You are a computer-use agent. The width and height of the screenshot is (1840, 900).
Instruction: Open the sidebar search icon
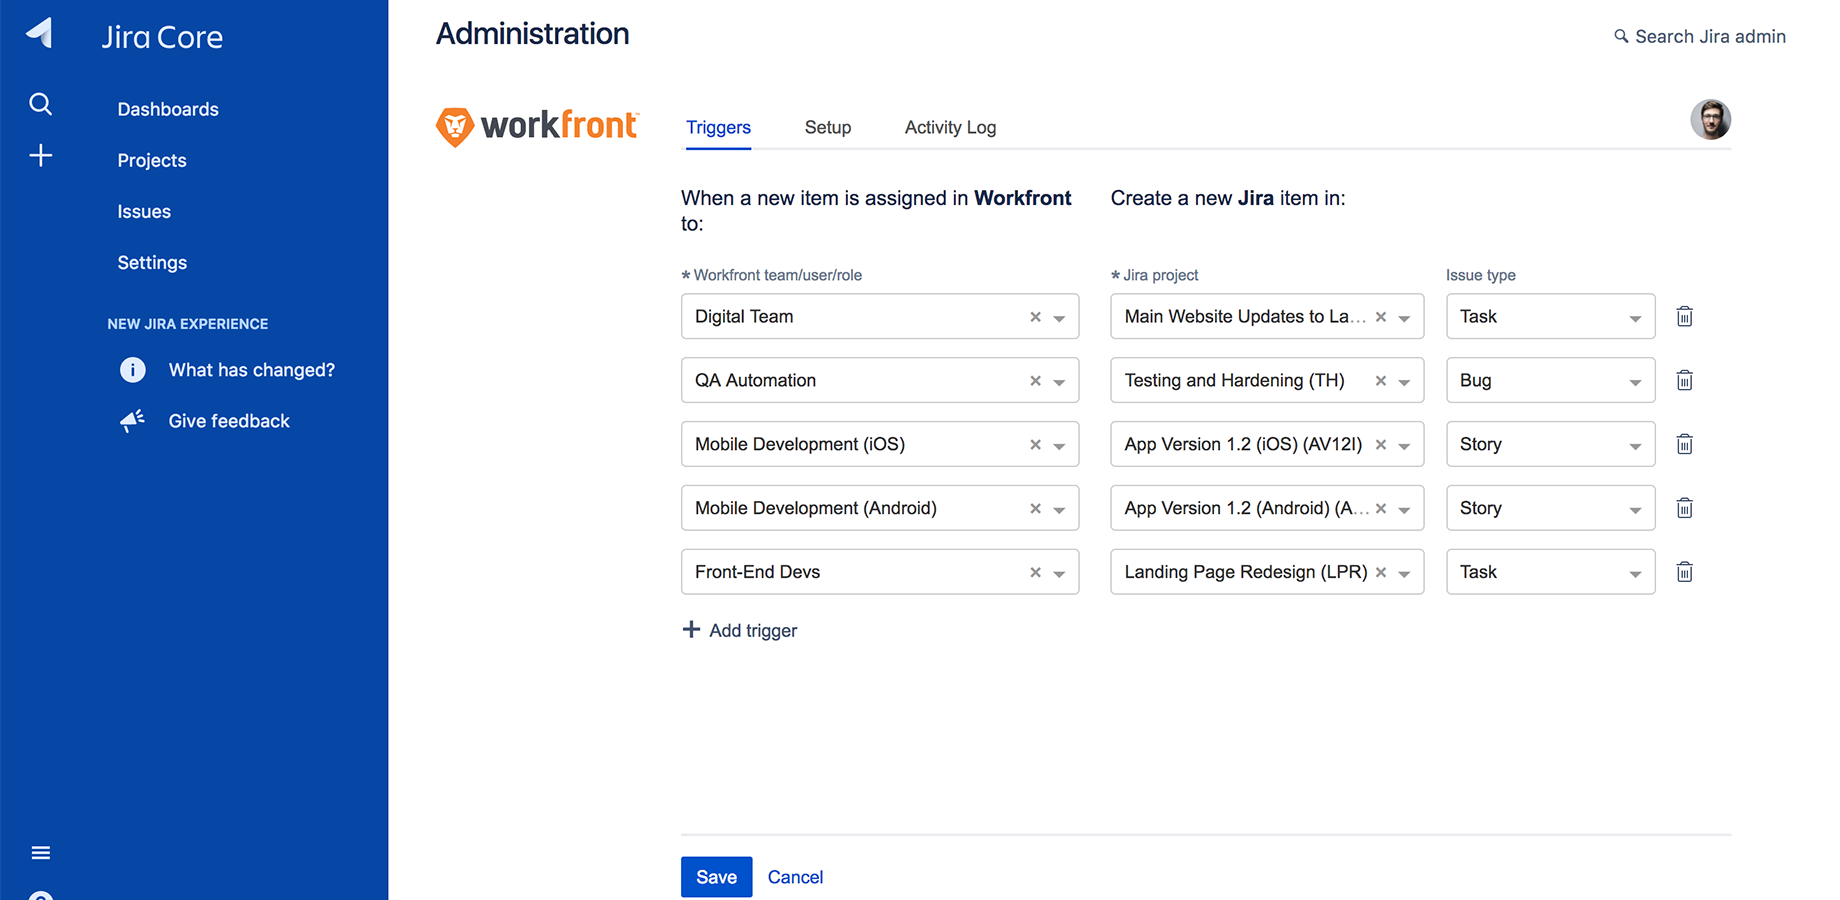pyautogui.click(x=40, y=104)
